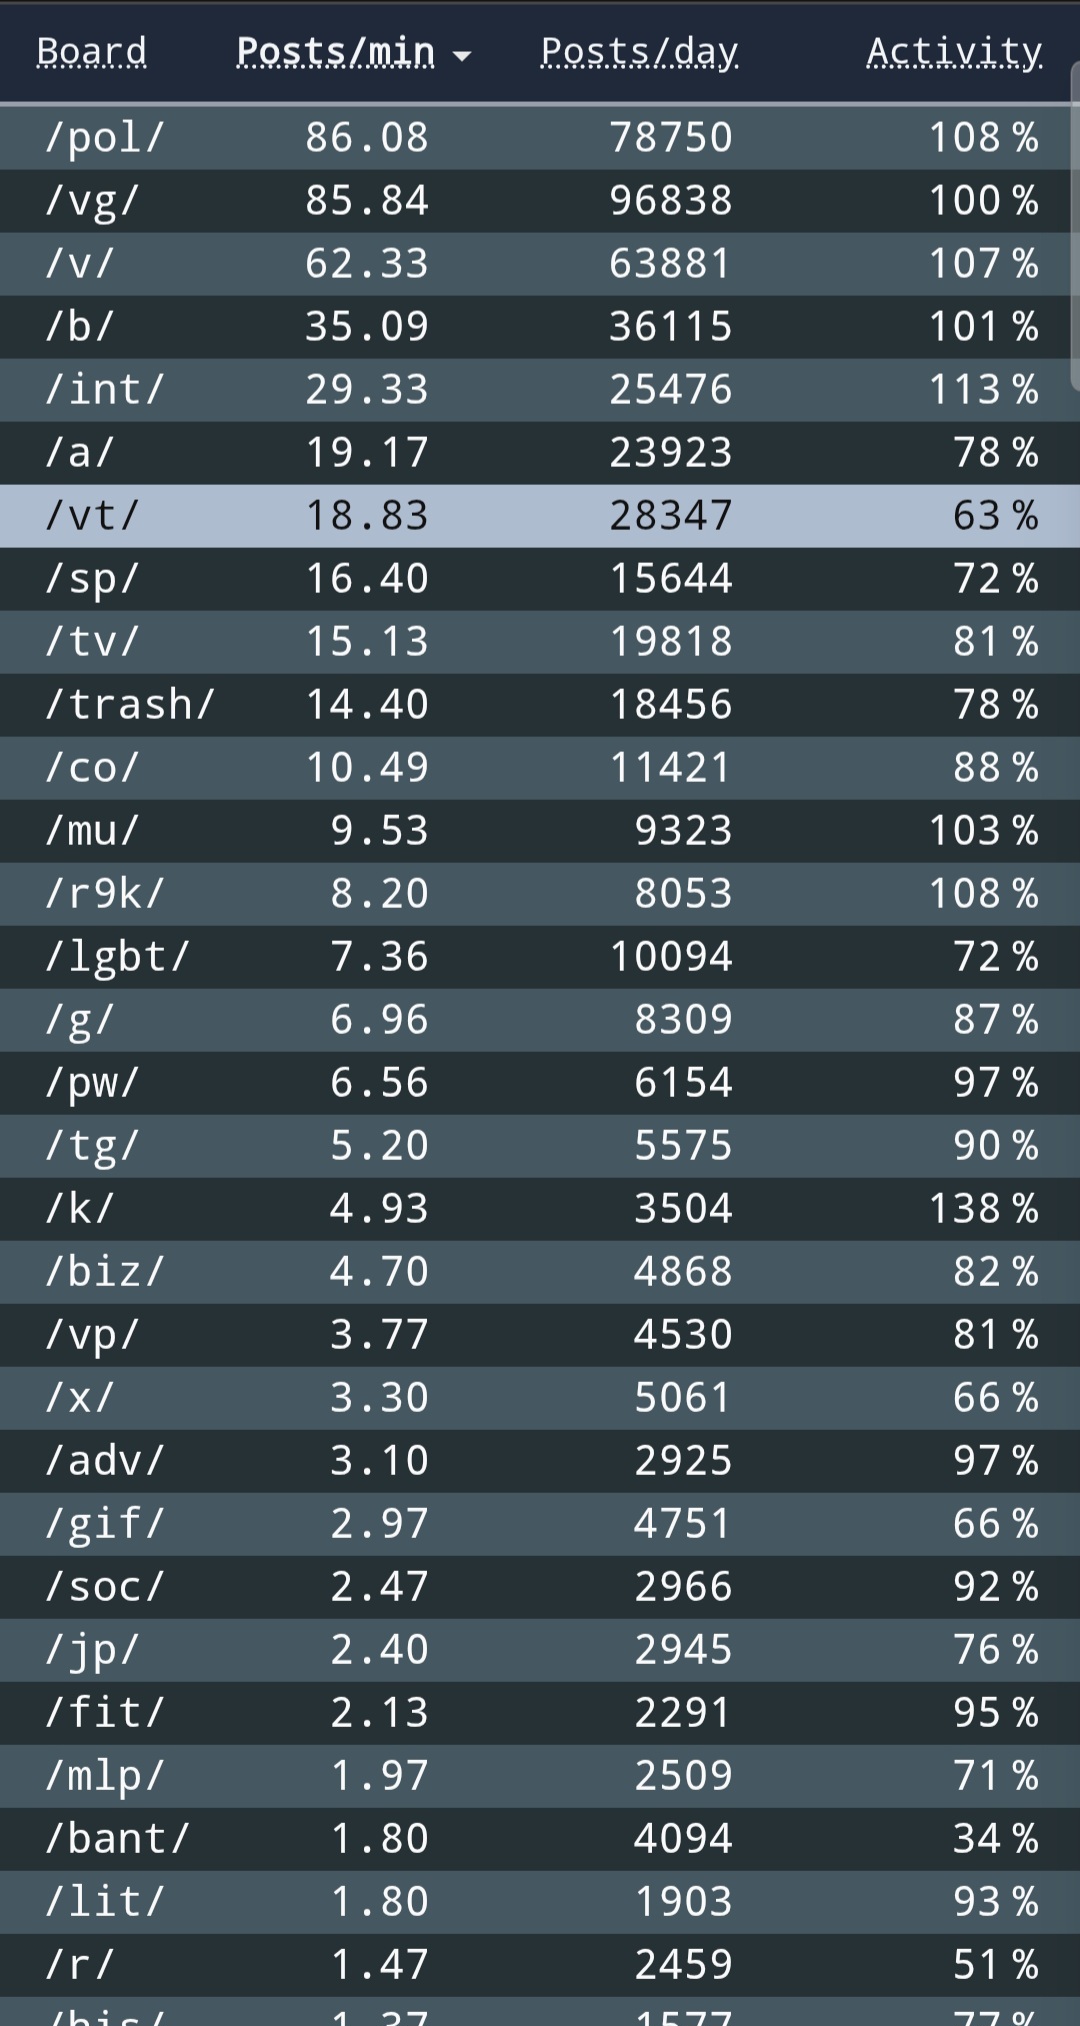The width and height of the screenshot is (1080, 2026).
Task: Select the /vg/ board name
Action: click(x=92, y=200)
